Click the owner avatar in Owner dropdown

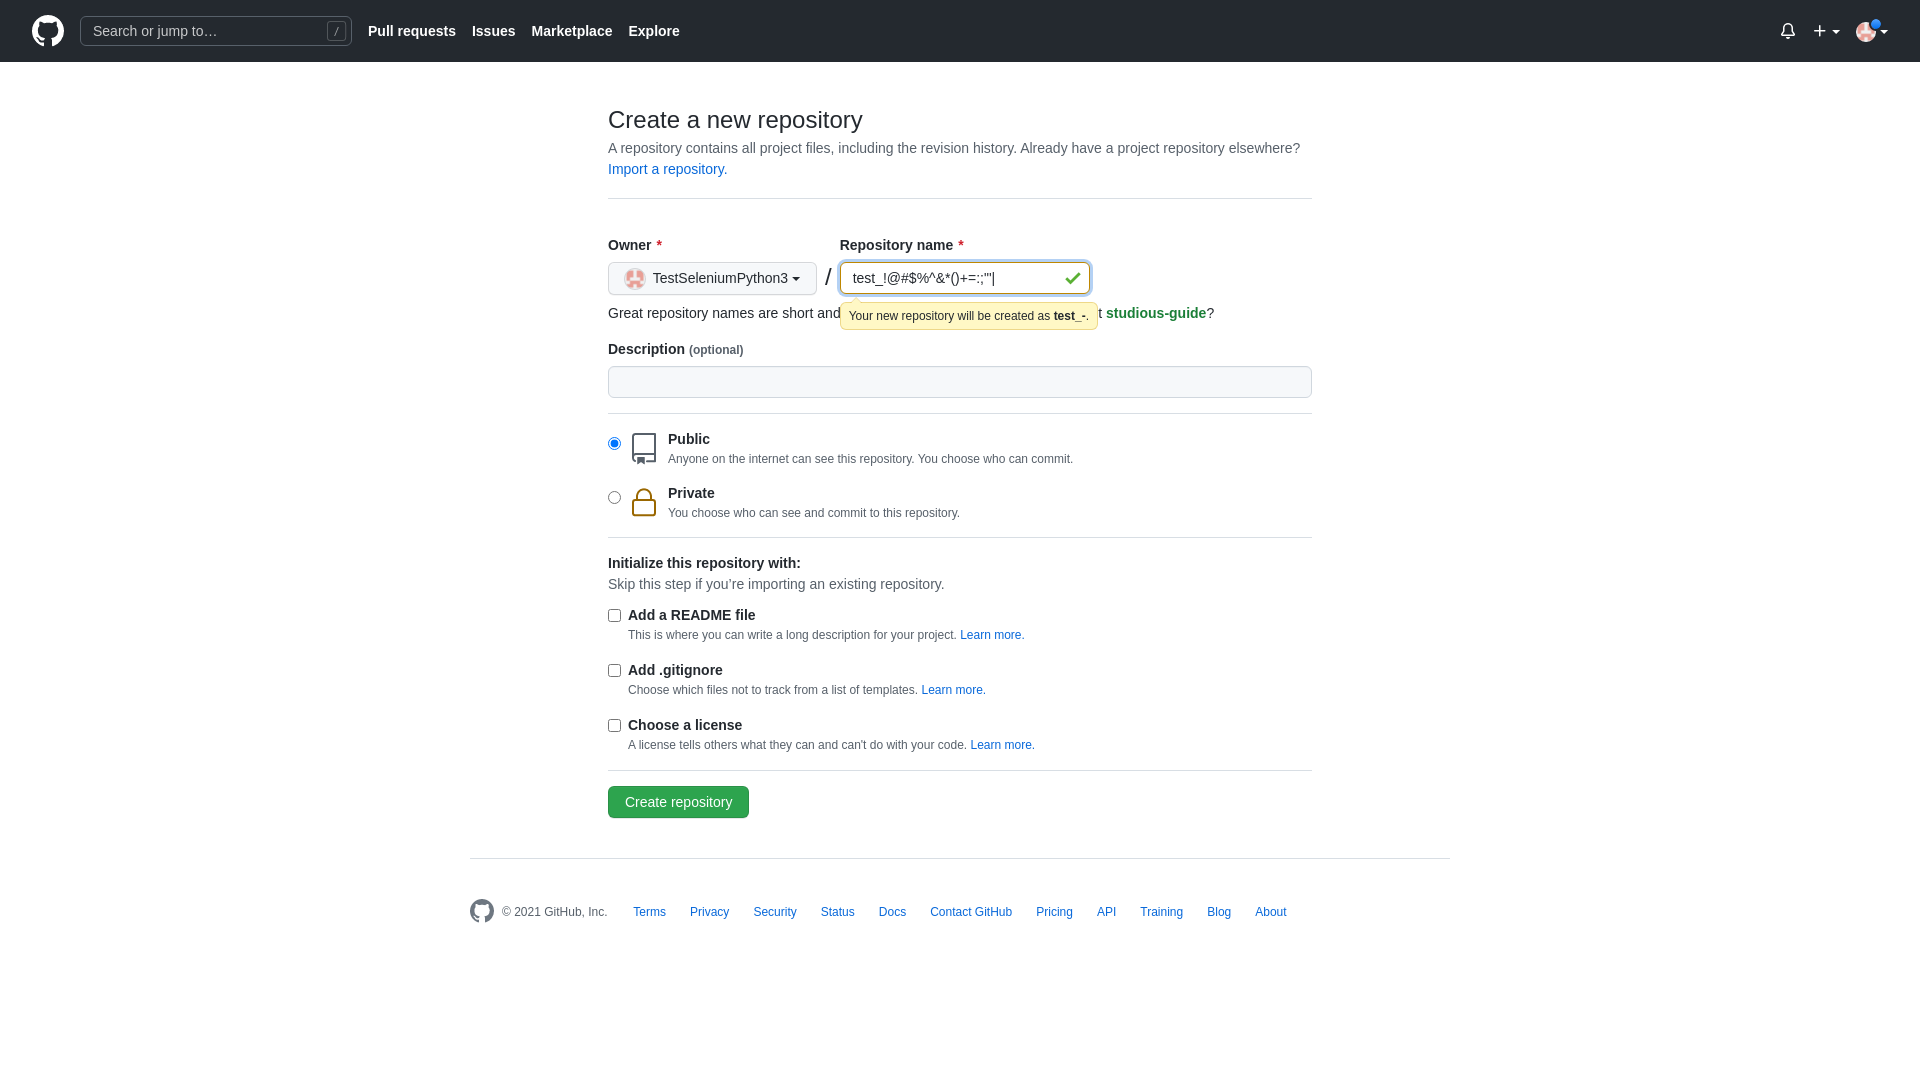pos(635,278)
